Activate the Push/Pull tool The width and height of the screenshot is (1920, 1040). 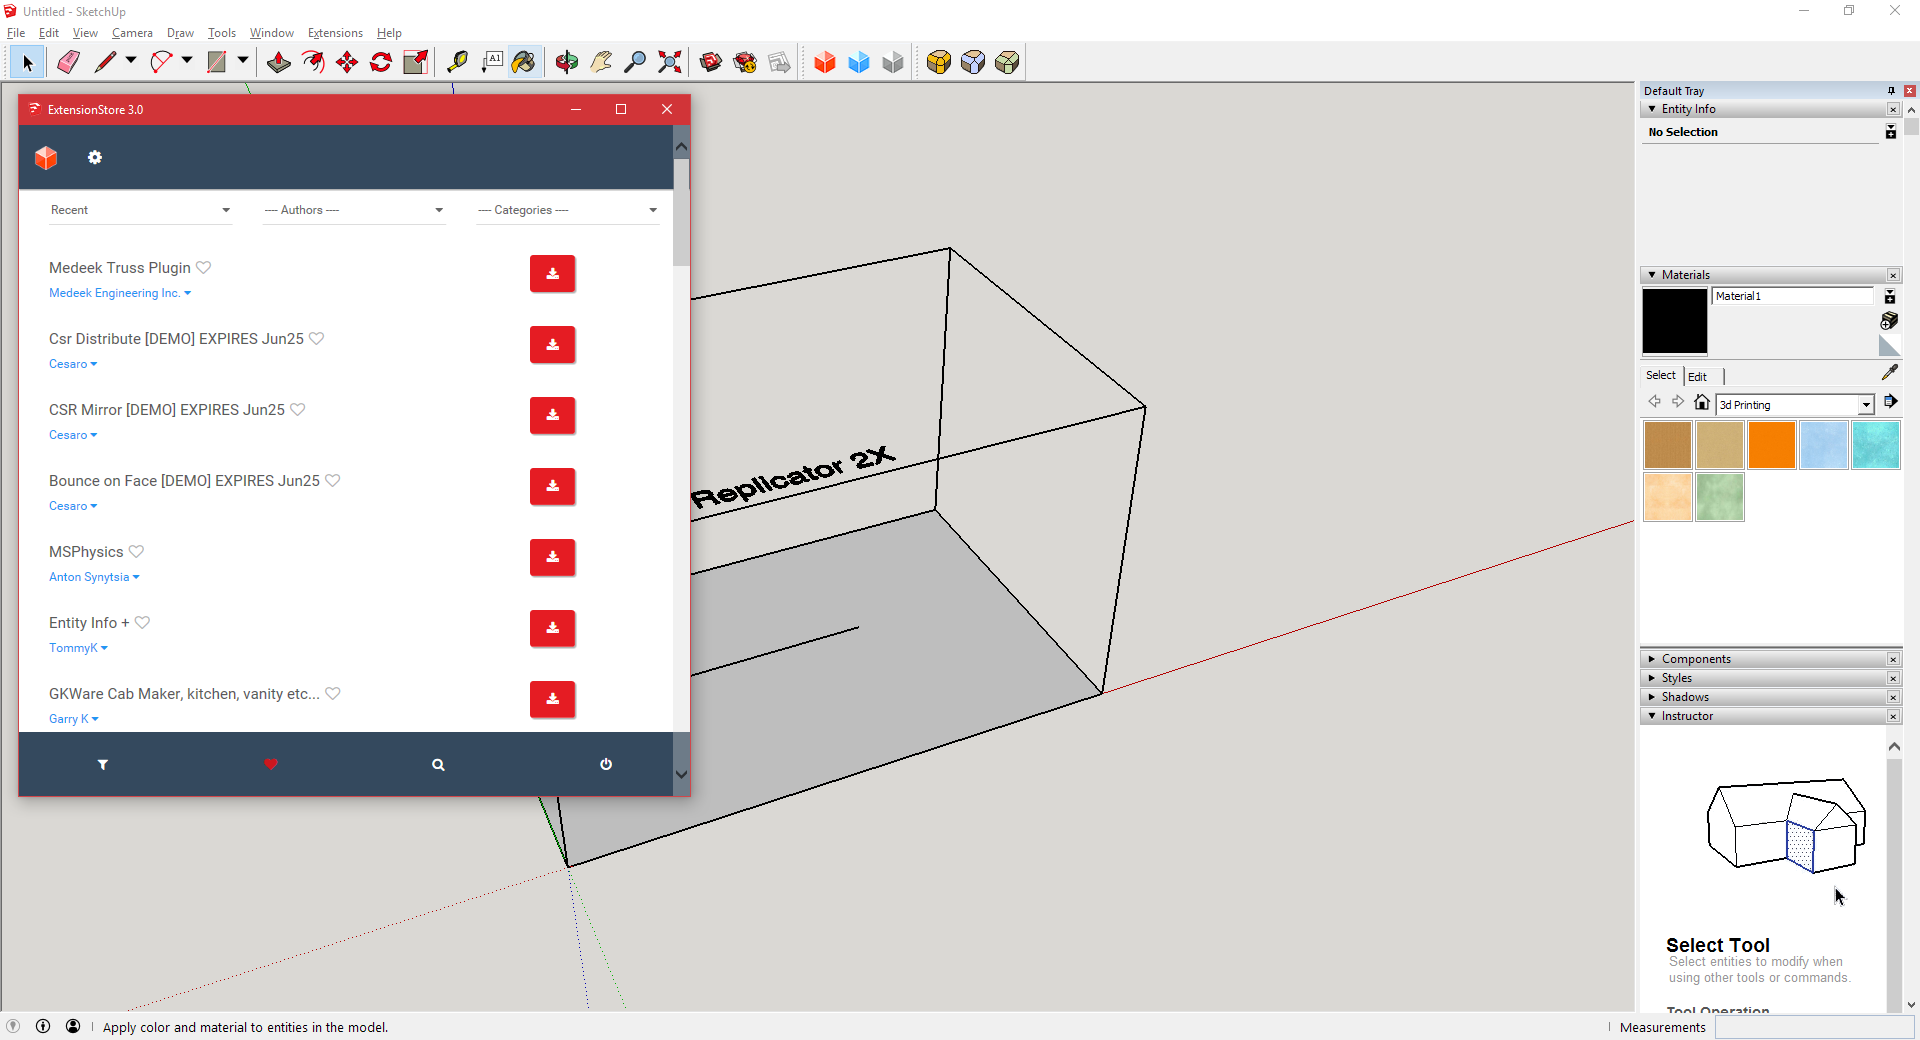pyautogui.click(x=279, y=63)
